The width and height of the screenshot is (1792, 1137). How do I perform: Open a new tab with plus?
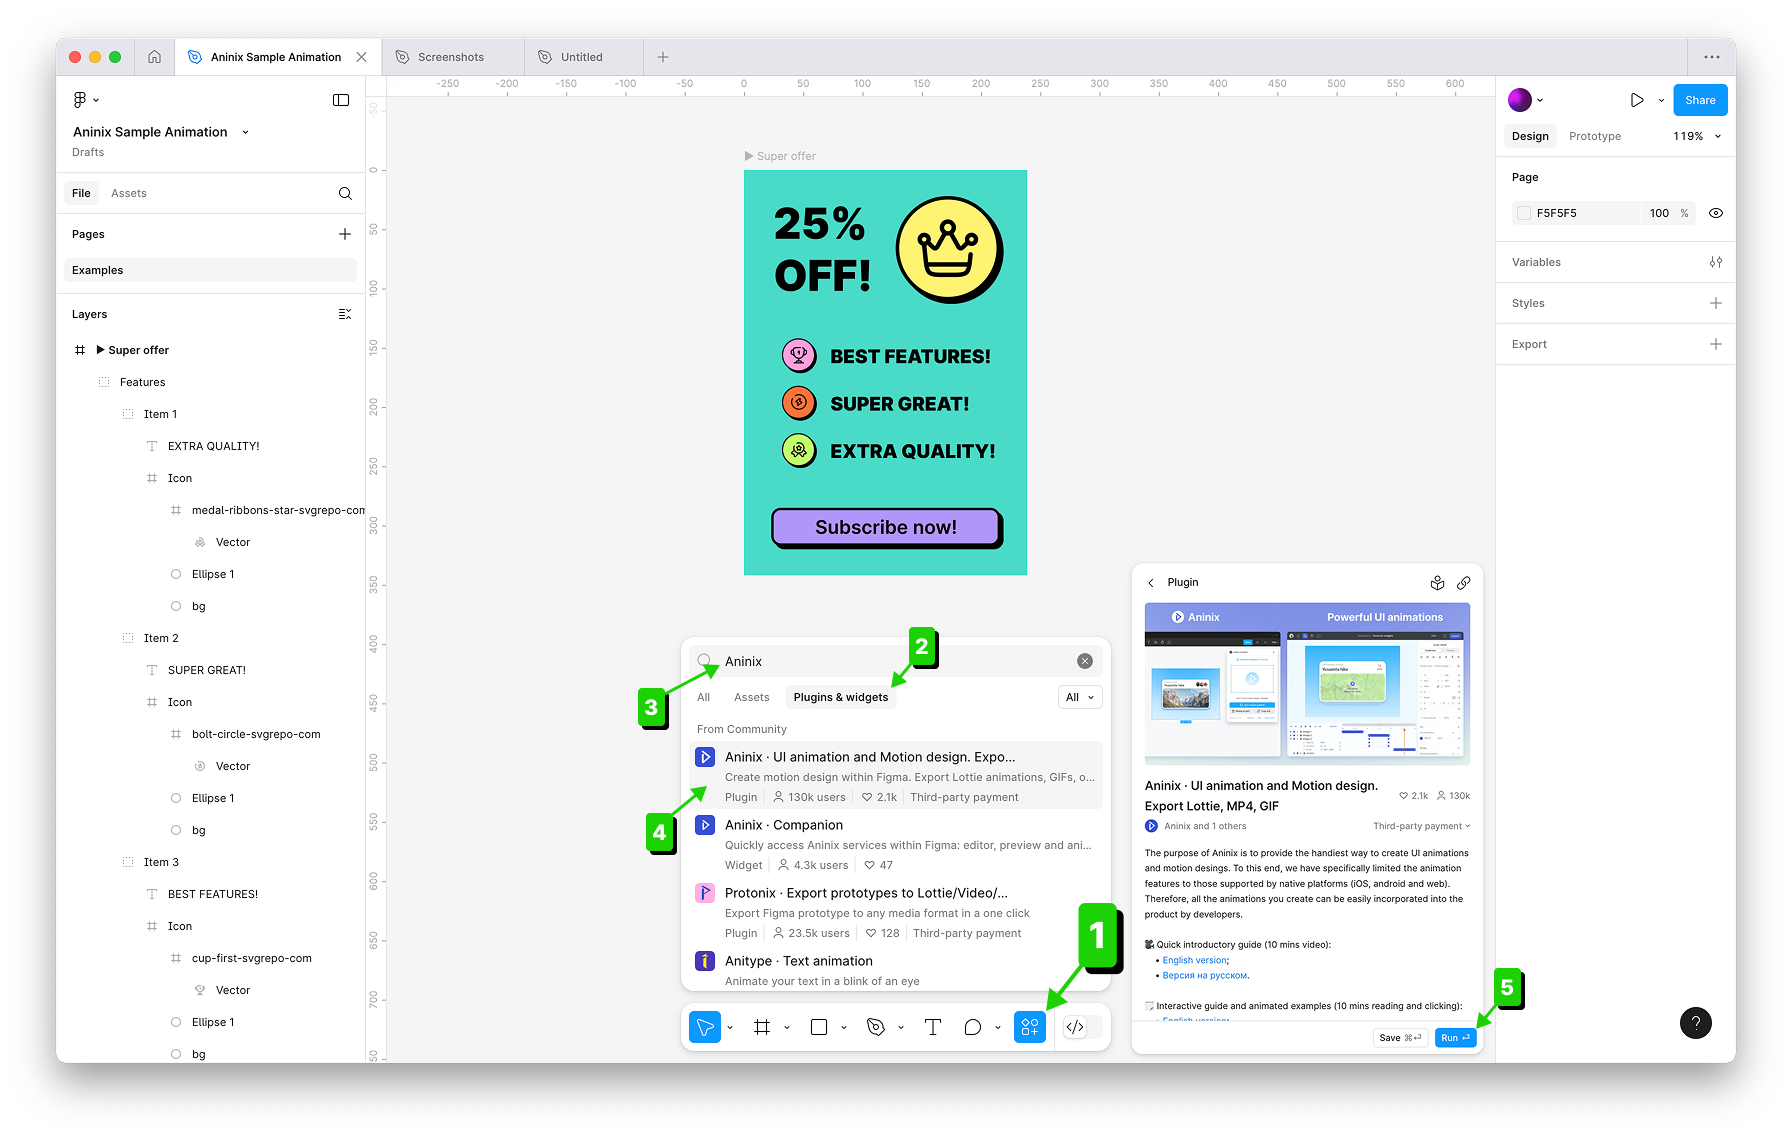pos(663,57)
